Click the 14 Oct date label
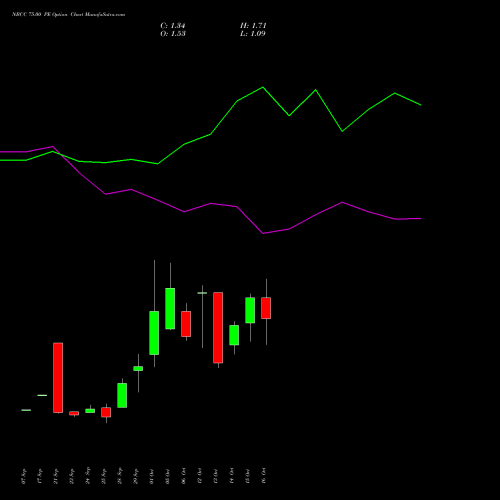This screenshot has width=500, height=500. pyautogui.click(x=232, y=476)
